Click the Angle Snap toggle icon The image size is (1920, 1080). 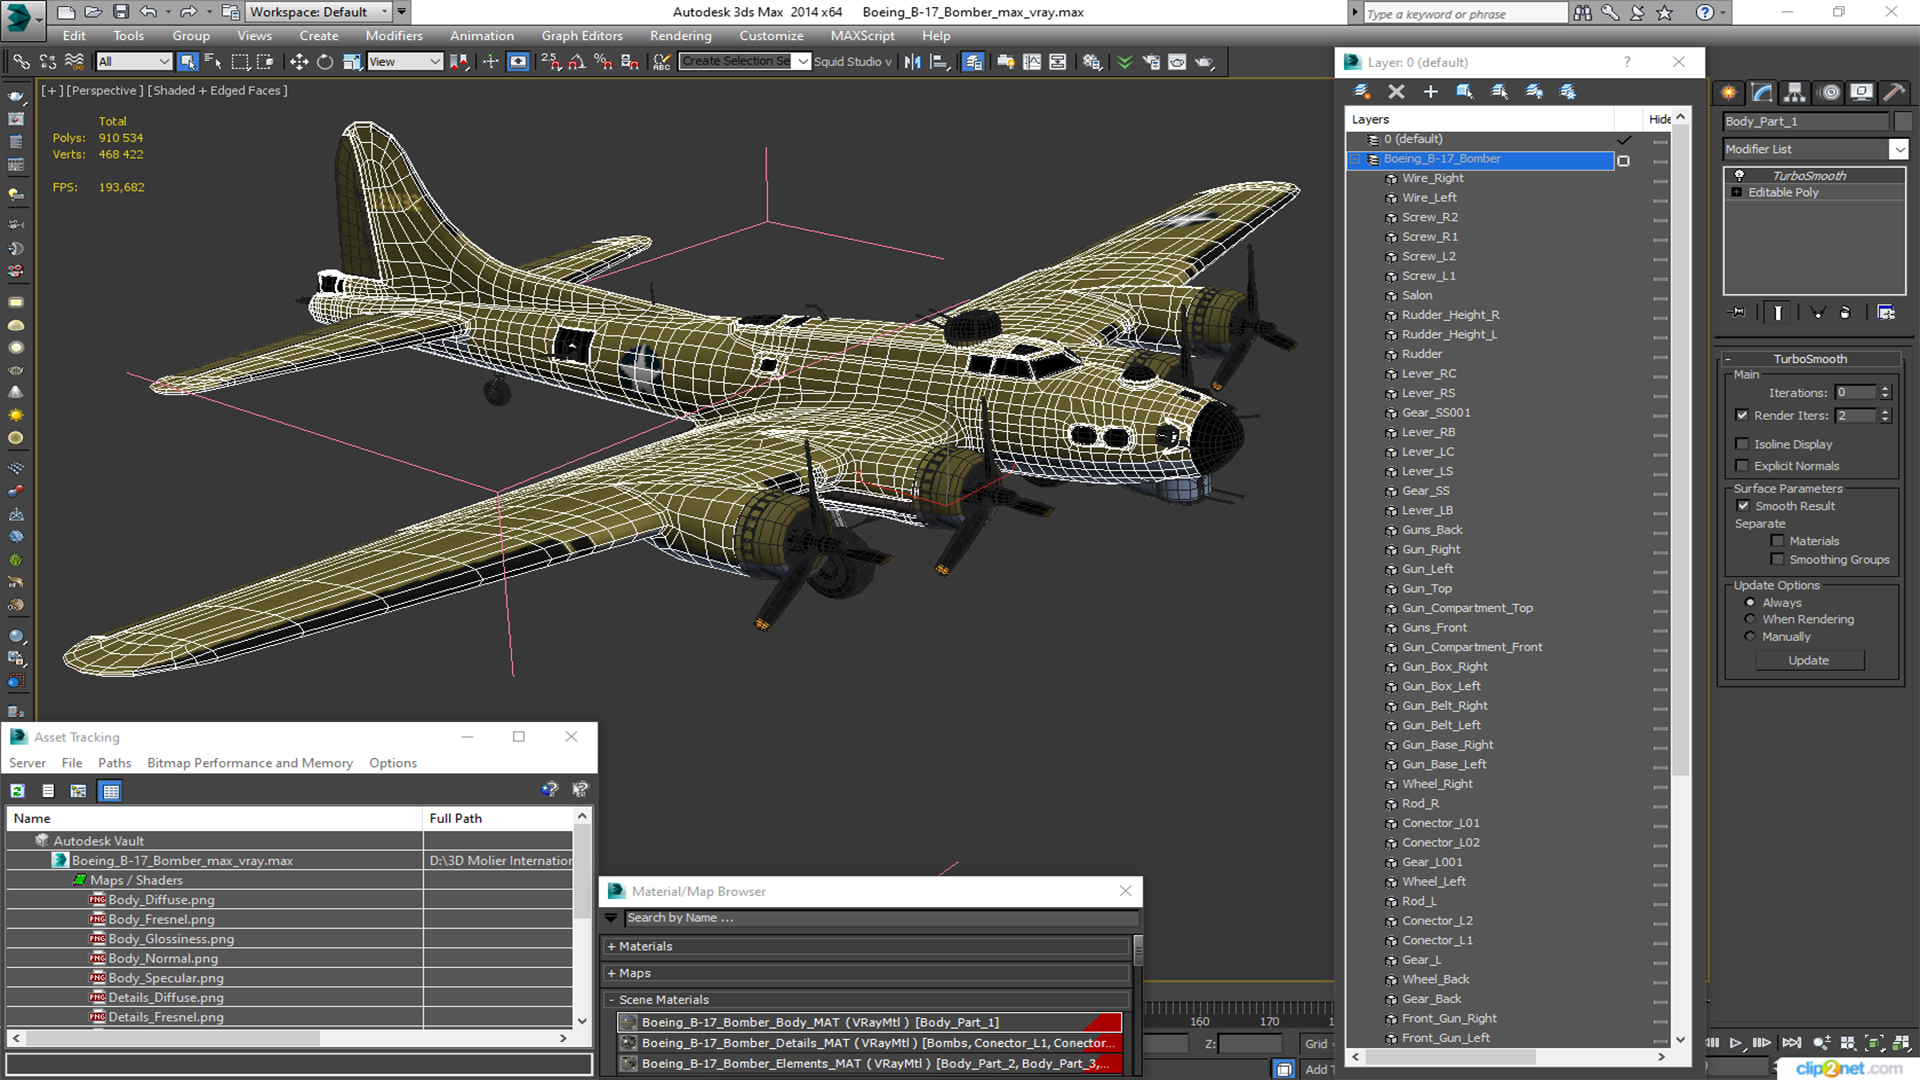[577, 62]
